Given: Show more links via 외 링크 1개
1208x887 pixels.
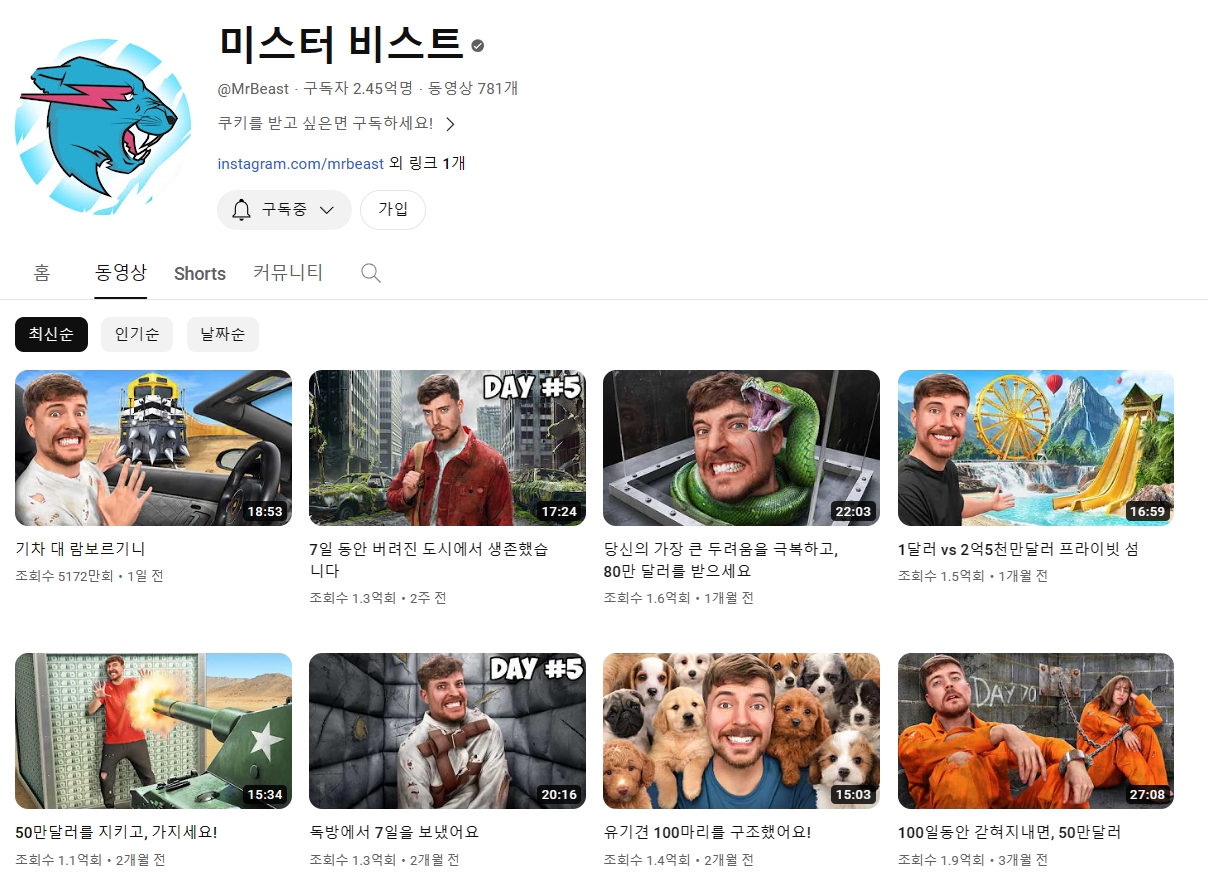Looking at the screenshot, I should [427, 164].
